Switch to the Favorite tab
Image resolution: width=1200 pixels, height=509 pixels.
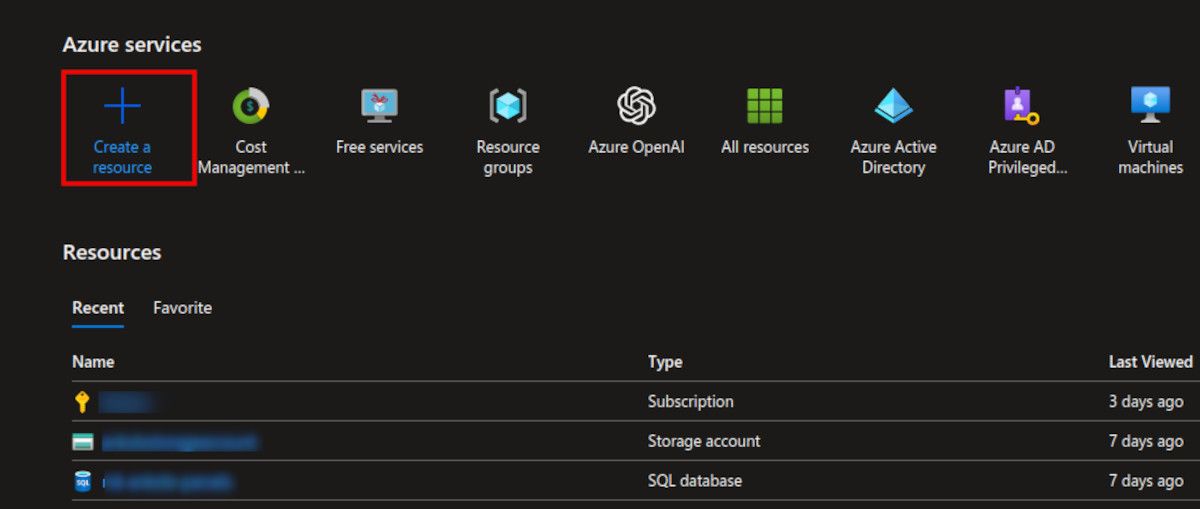pos(182,308)
